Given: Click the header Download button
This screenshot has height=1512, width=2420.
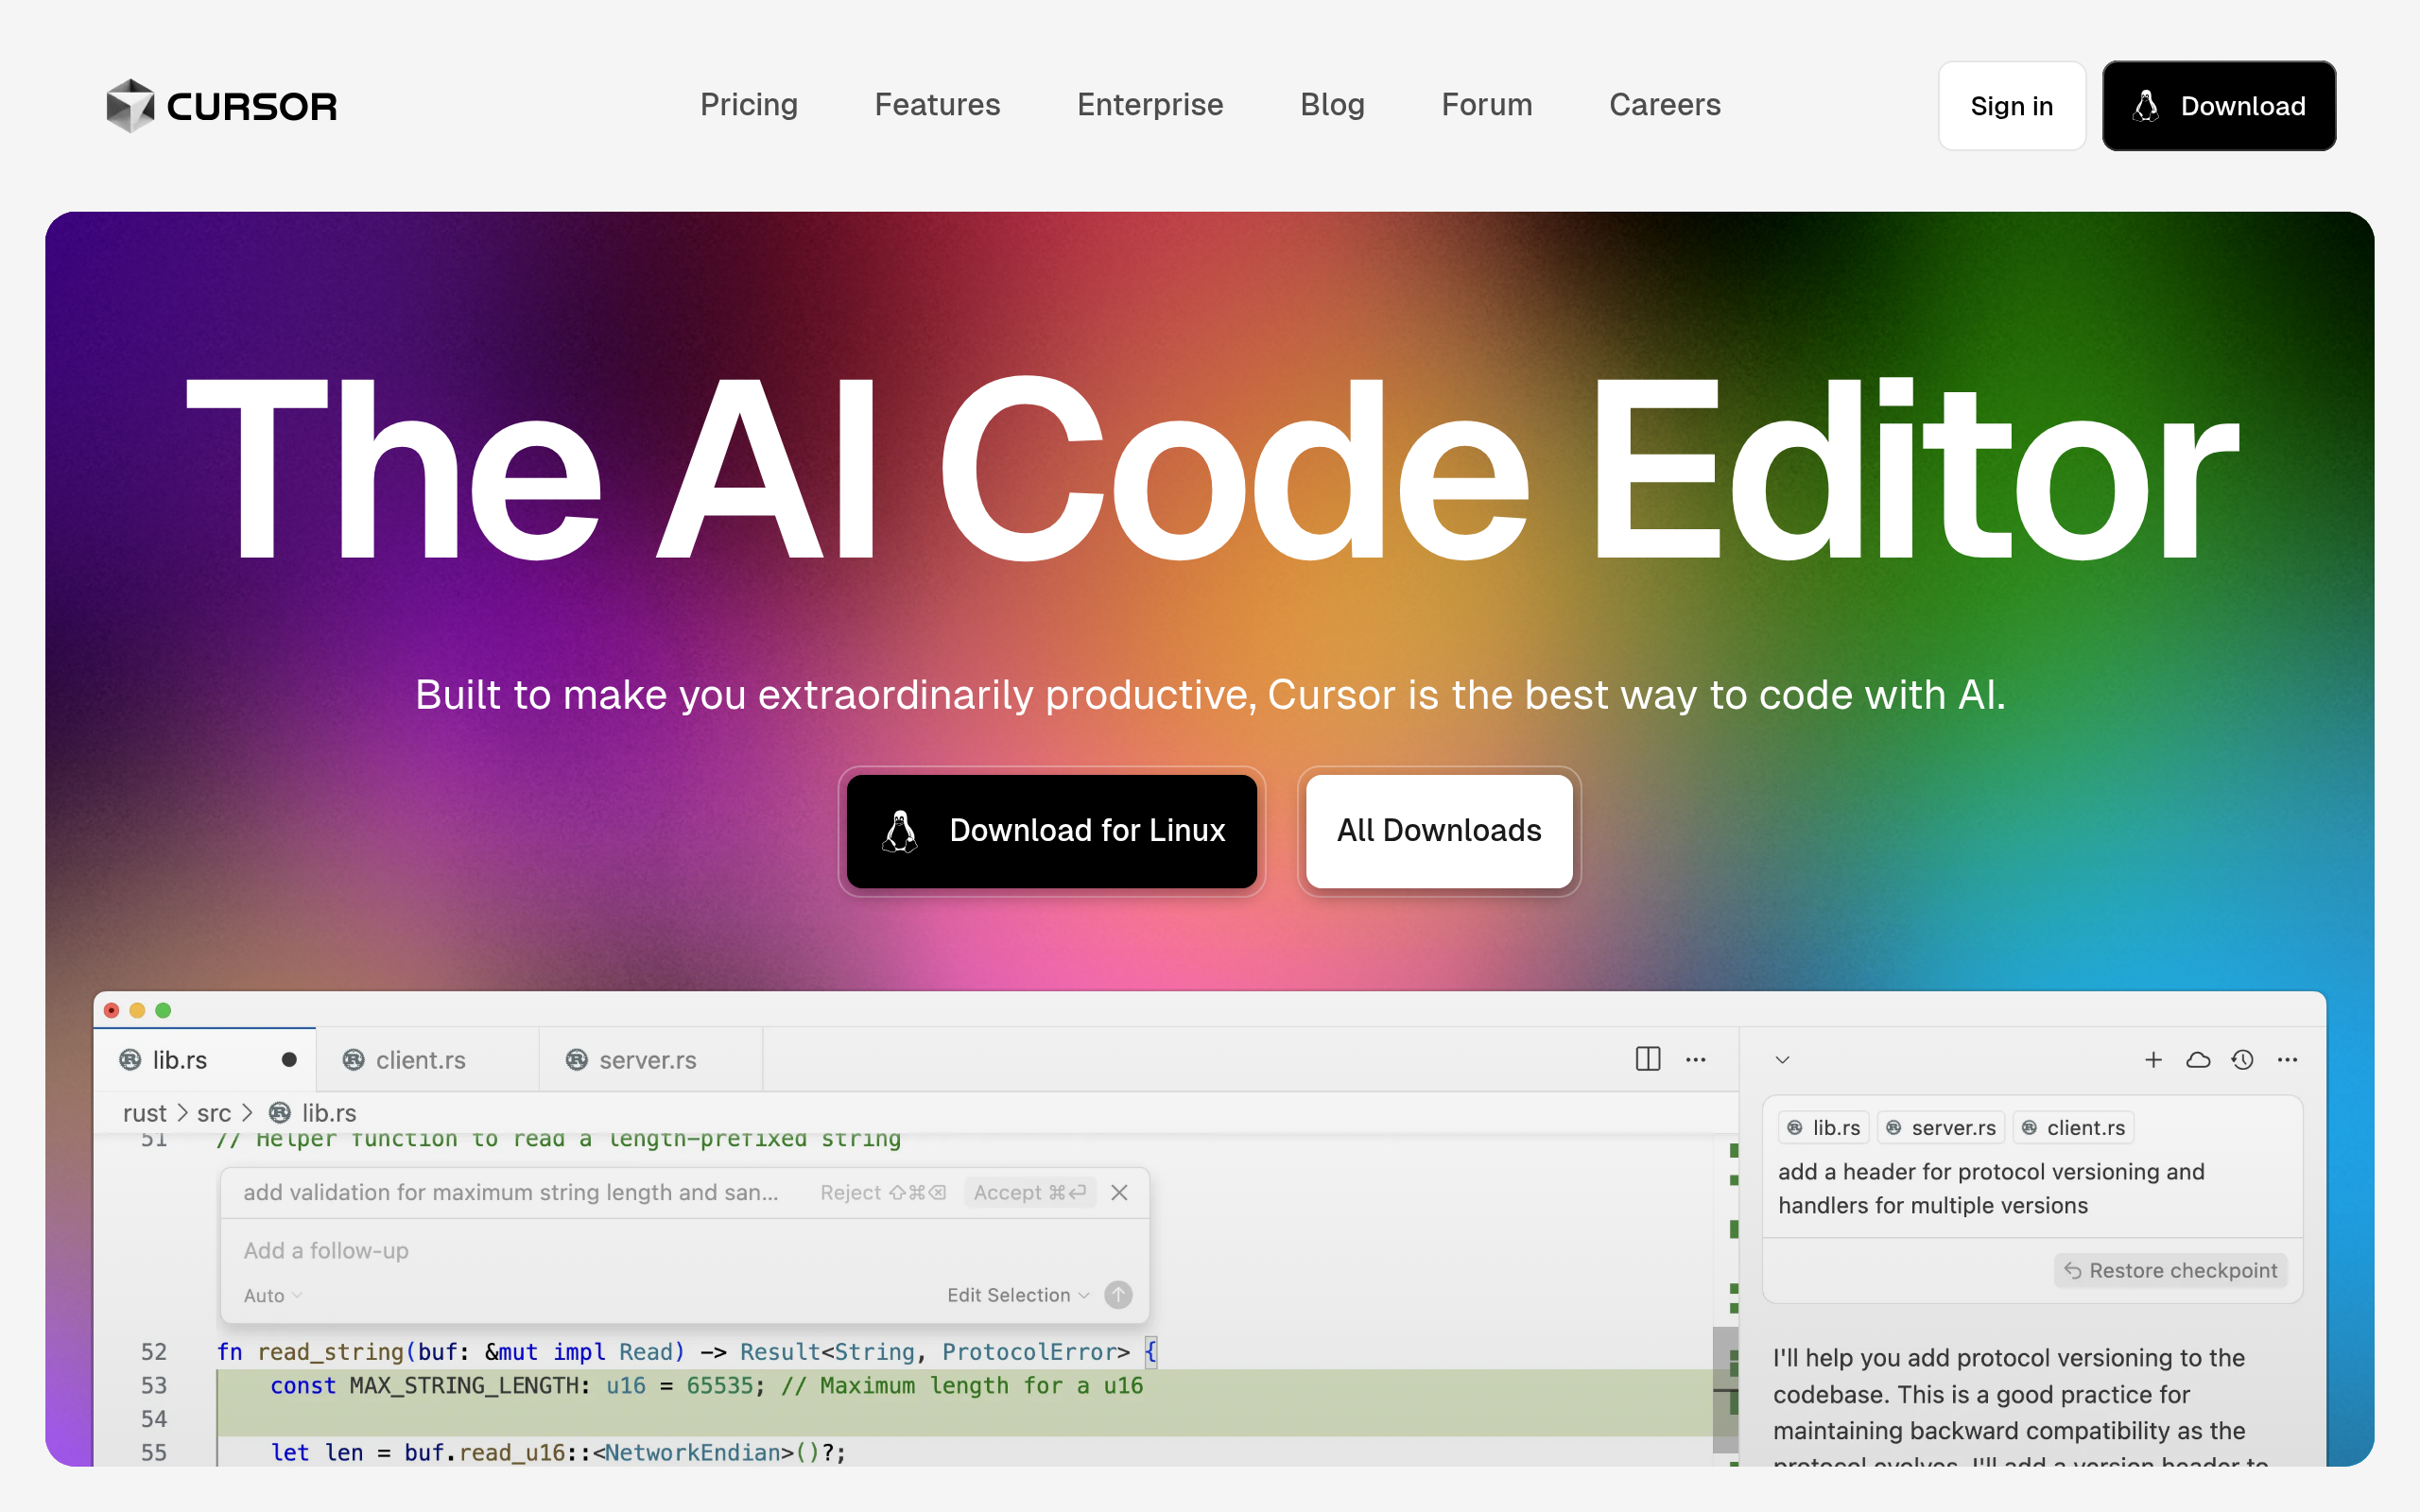Looking at the screenshot, I should point(2218,106).
